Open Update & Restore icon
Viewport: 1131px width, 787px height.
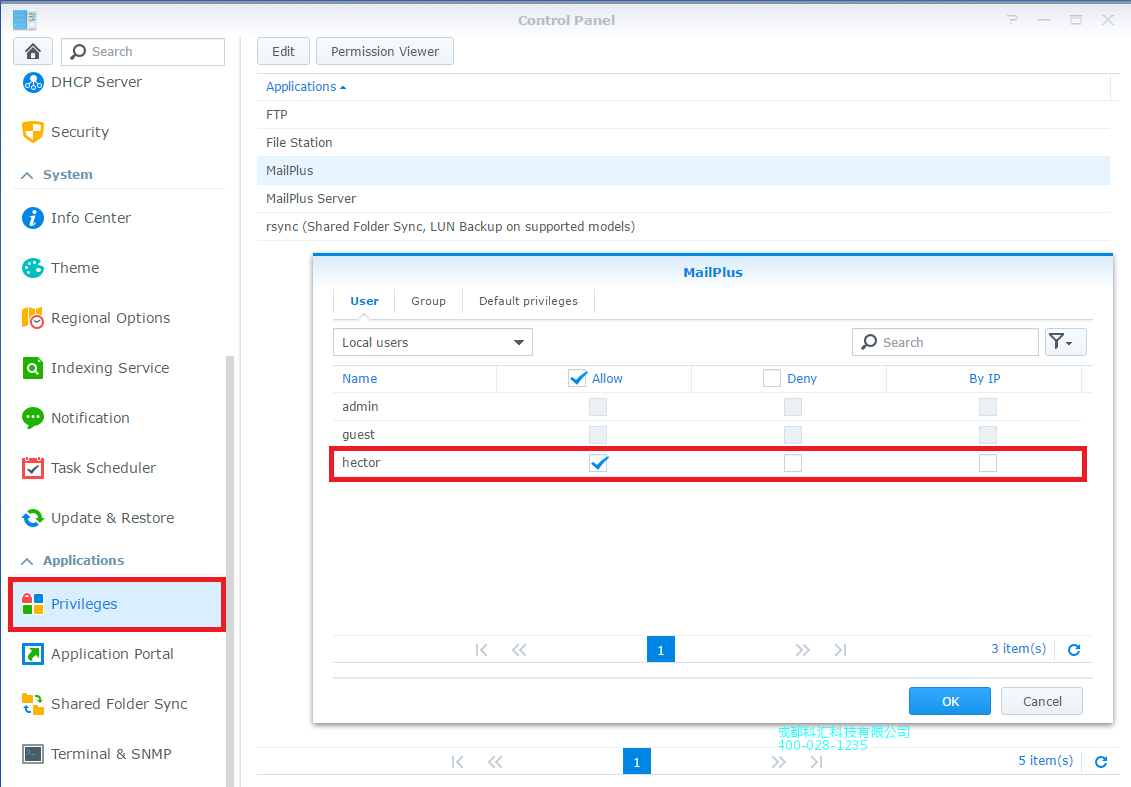point(33,518)
